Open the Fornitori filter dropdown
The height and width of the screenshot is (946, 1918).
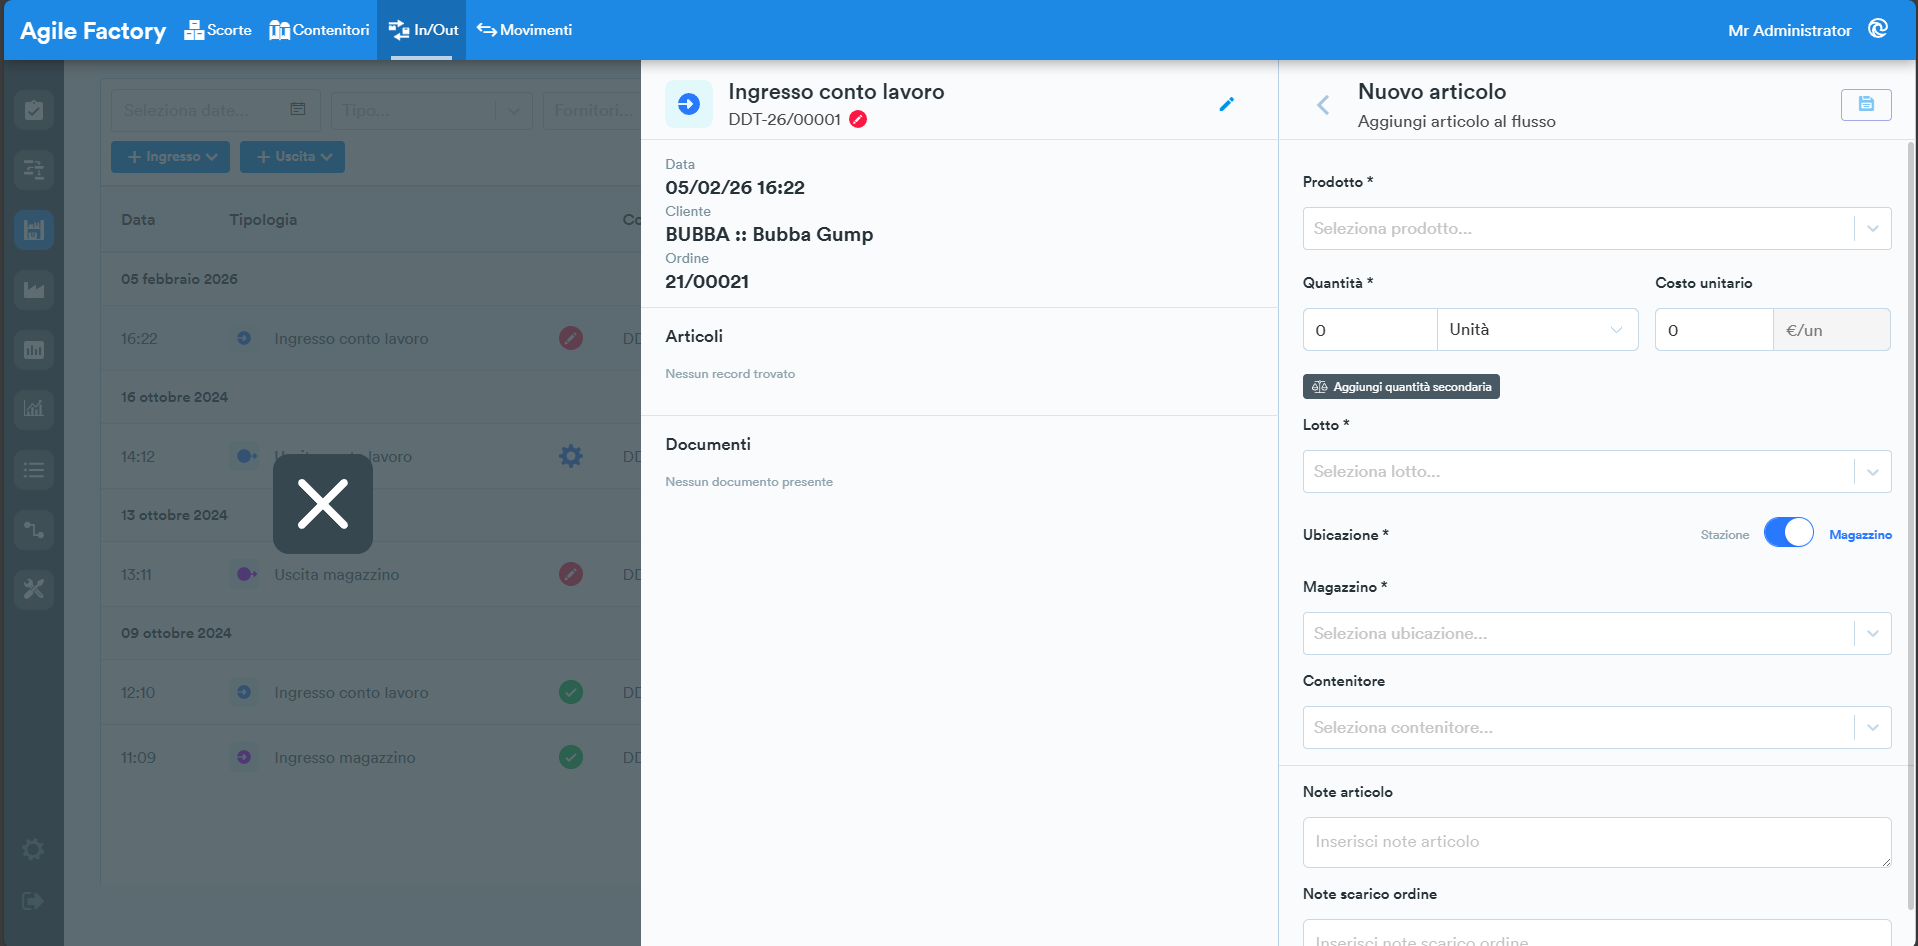tap(592, 110)
